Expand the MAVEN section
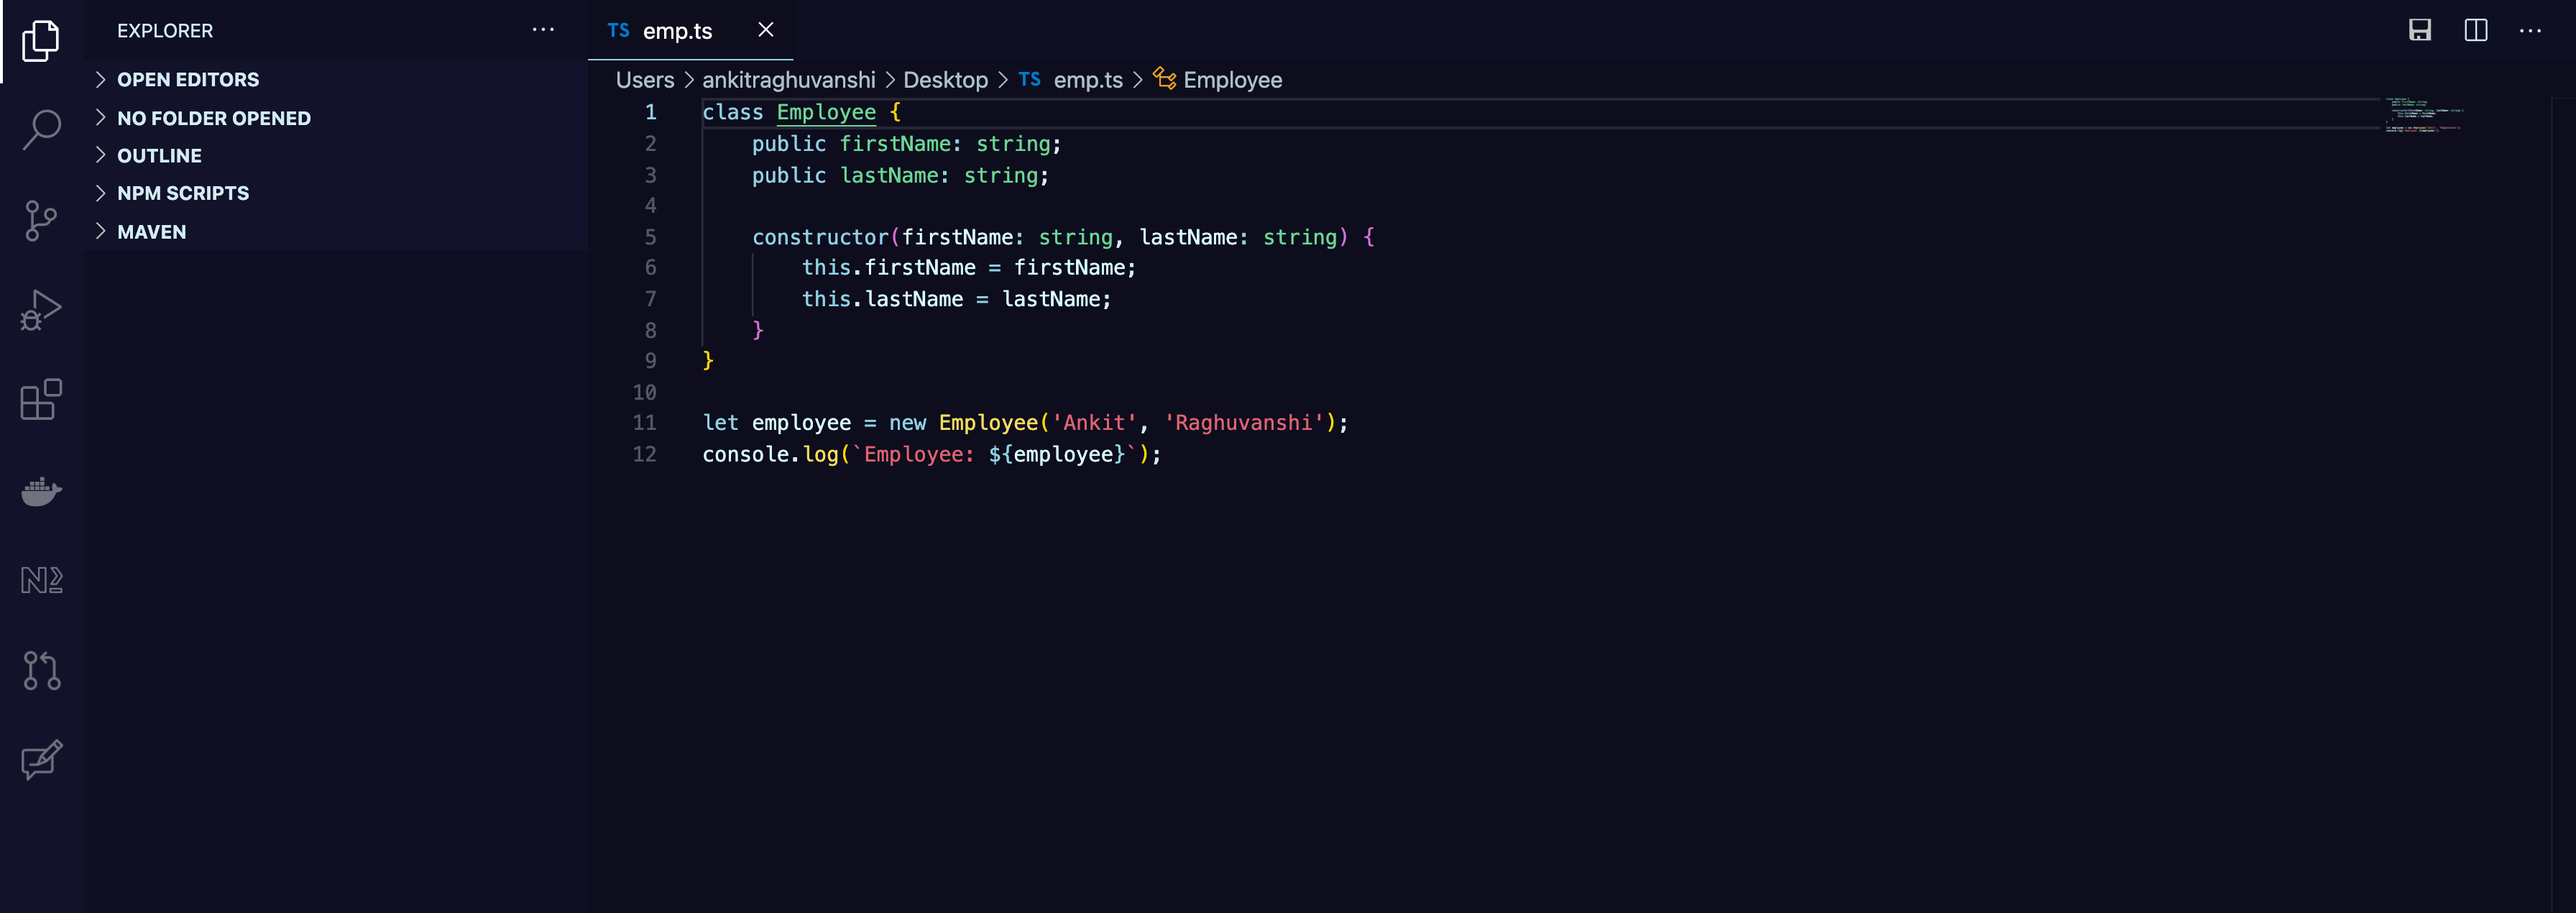2576x913 pixels. click(151, 231)
